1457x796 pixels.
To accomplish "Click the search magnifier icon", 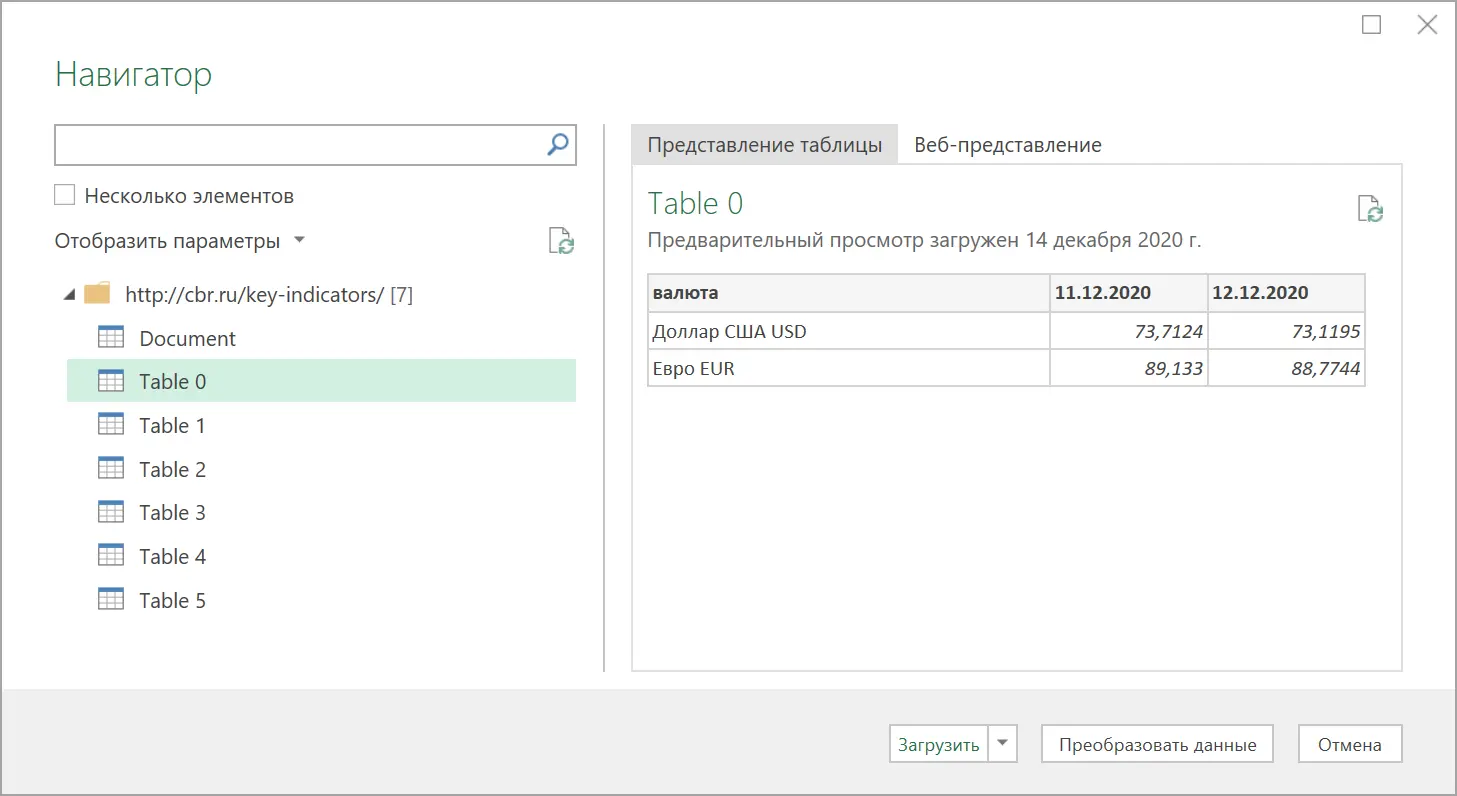I will coord(558,145).
